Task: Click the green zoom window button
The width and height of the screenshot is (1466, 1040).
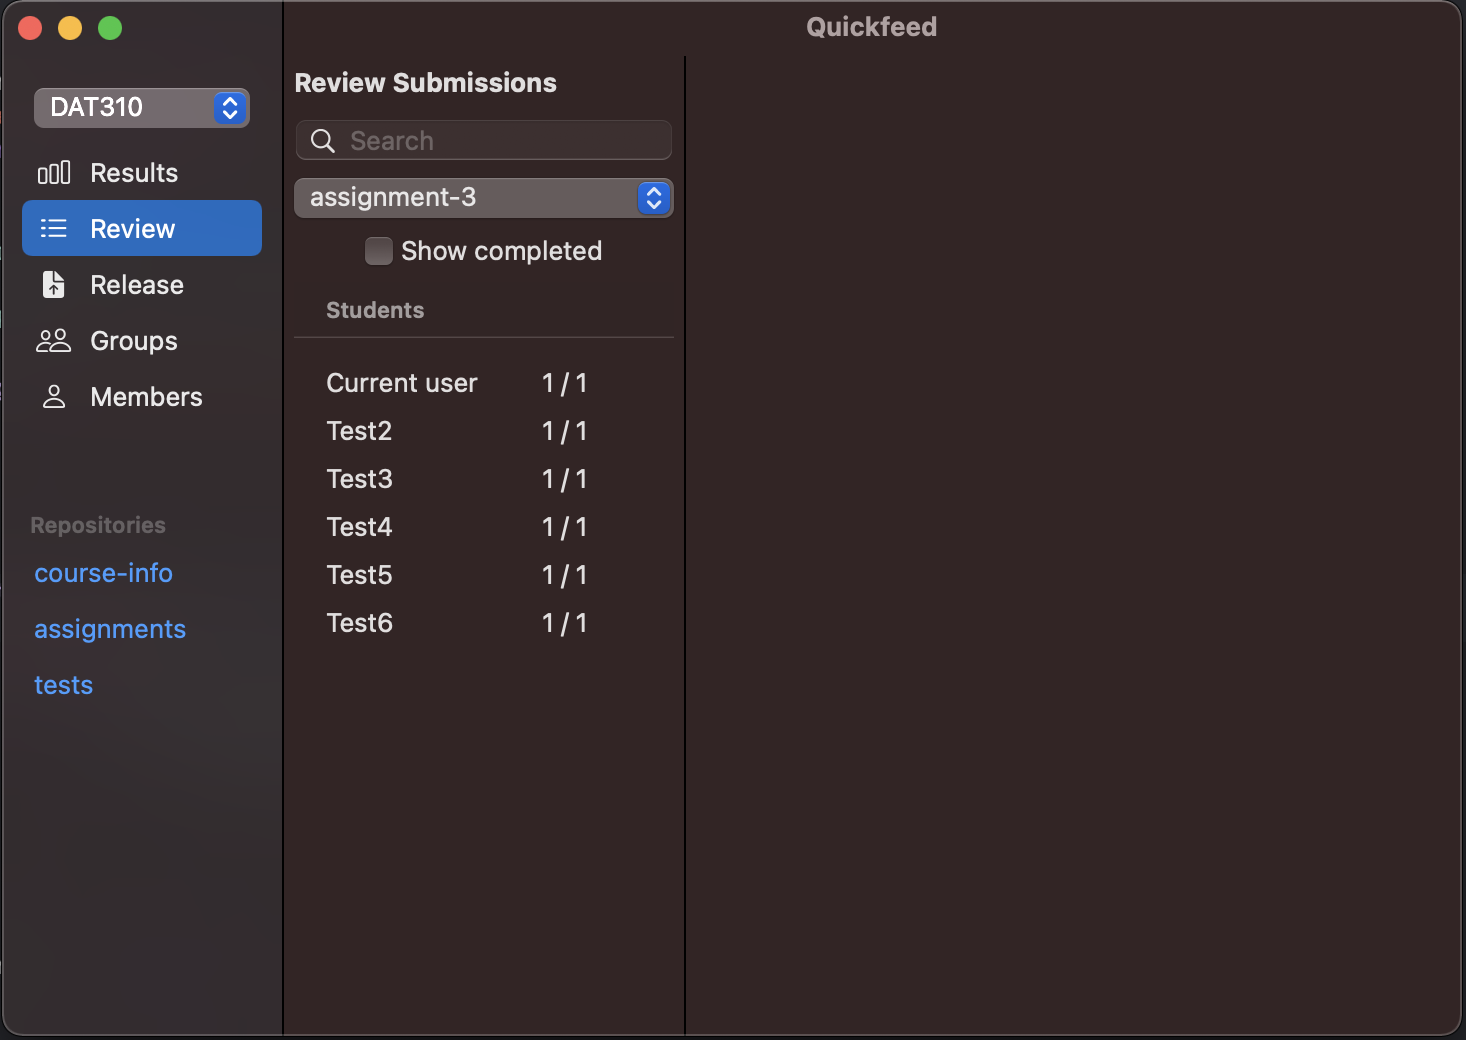Action: click(x=110, y=28)
